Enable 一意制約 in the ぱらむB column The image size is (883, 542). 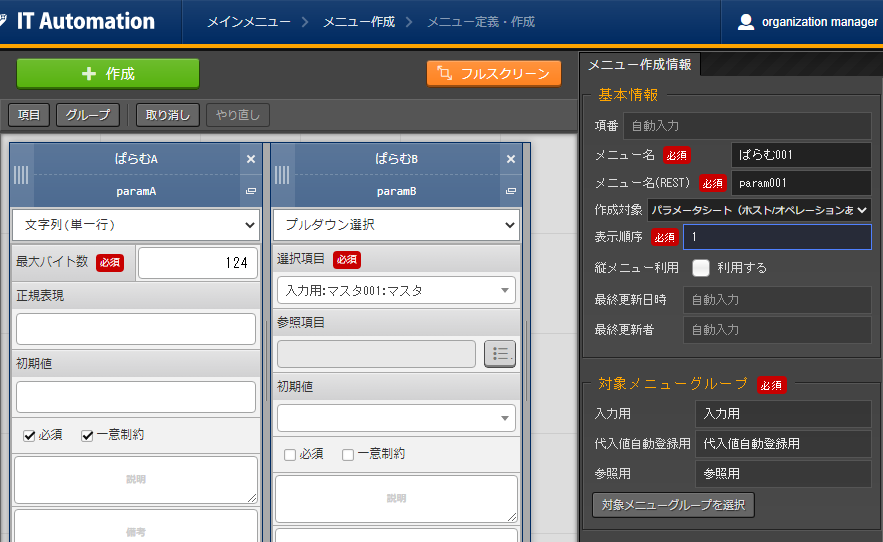click(348, 454)
